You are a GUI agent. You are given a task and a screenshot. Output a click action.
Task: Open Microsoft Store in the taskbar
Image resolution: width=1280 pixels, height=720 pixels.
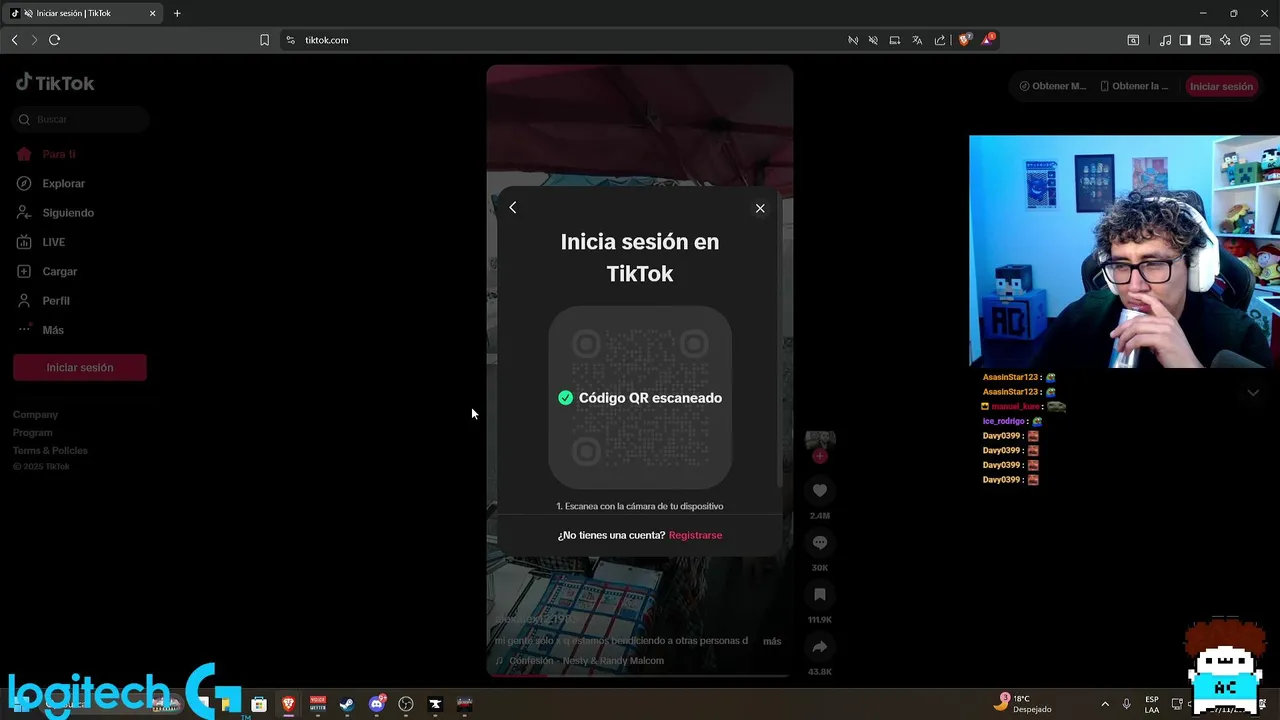[x=259, y=704]
